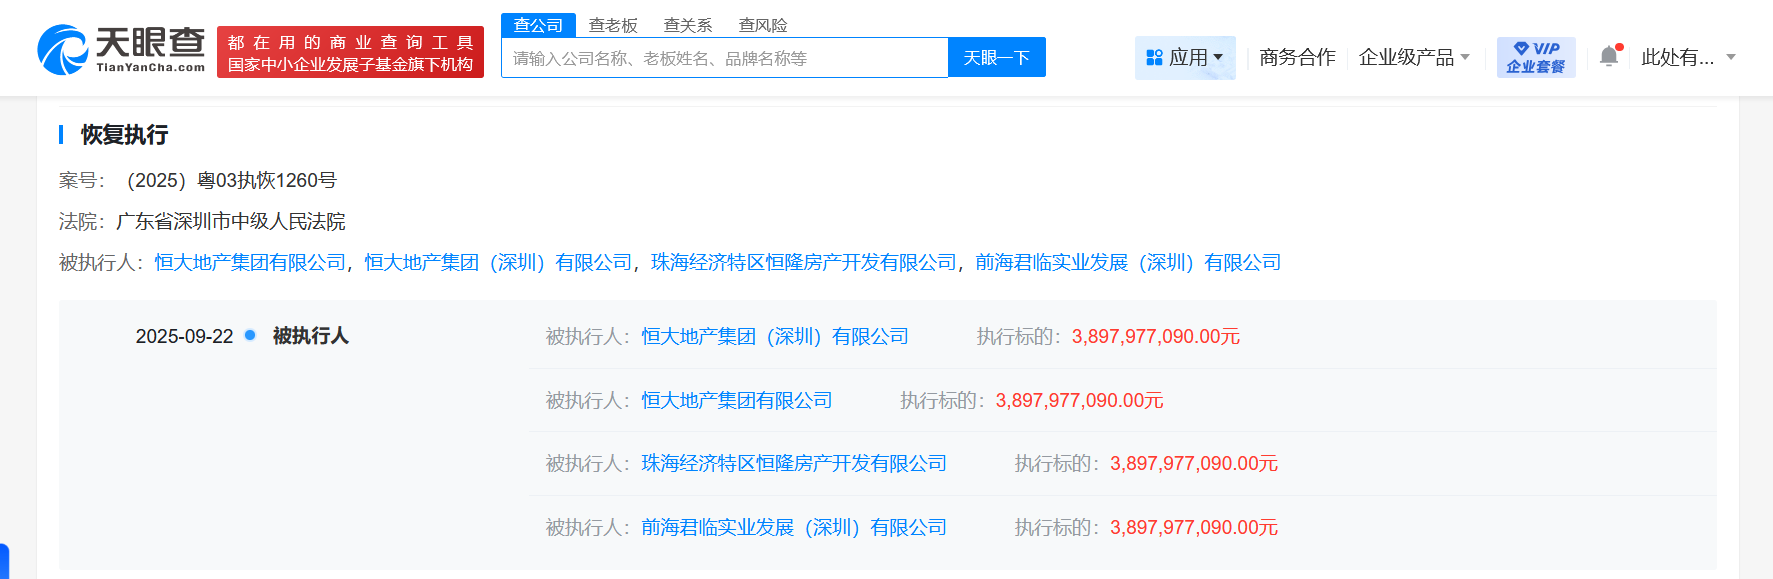1773x579 pixels.
Task: Switch to the 查公司 search tab
Action: [538, 25]
